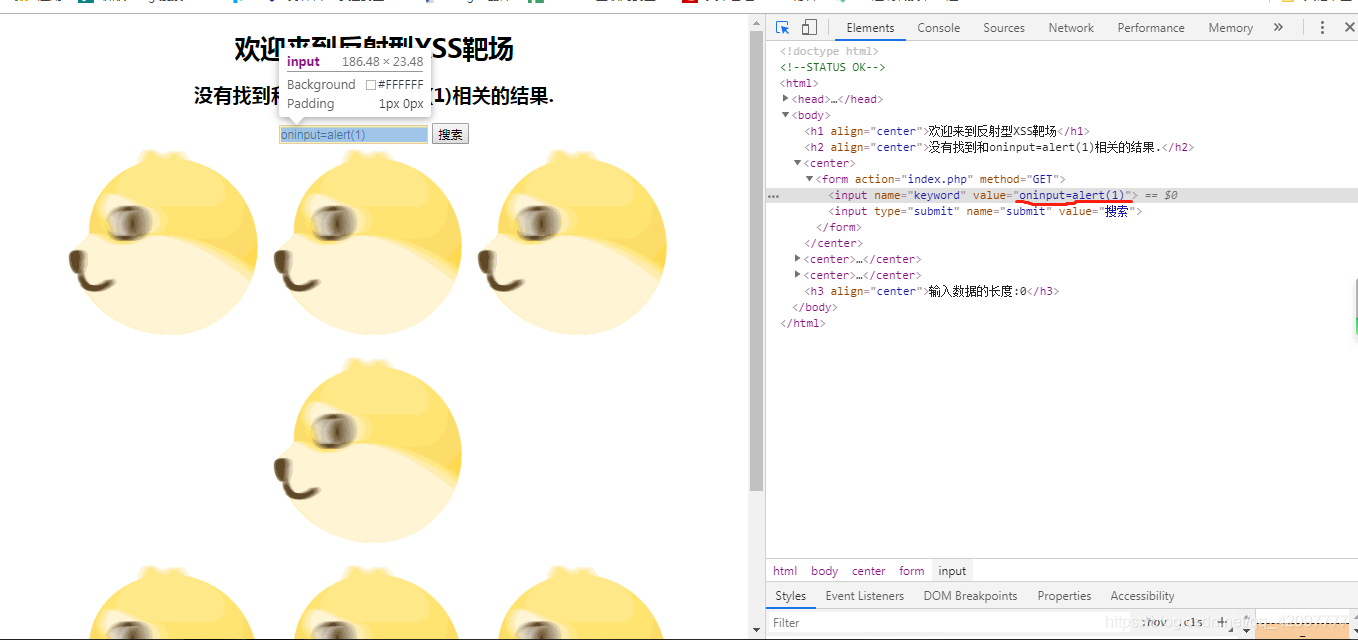Select the form breadcrumb
The image size is (1358, 640).
pos(911,571)
